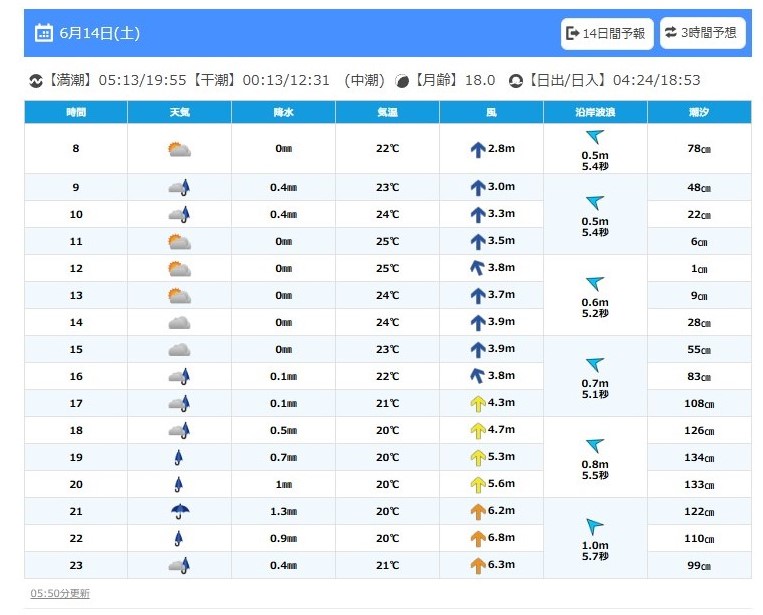Click the wind arrow beside 2.8m

(478, 149)
